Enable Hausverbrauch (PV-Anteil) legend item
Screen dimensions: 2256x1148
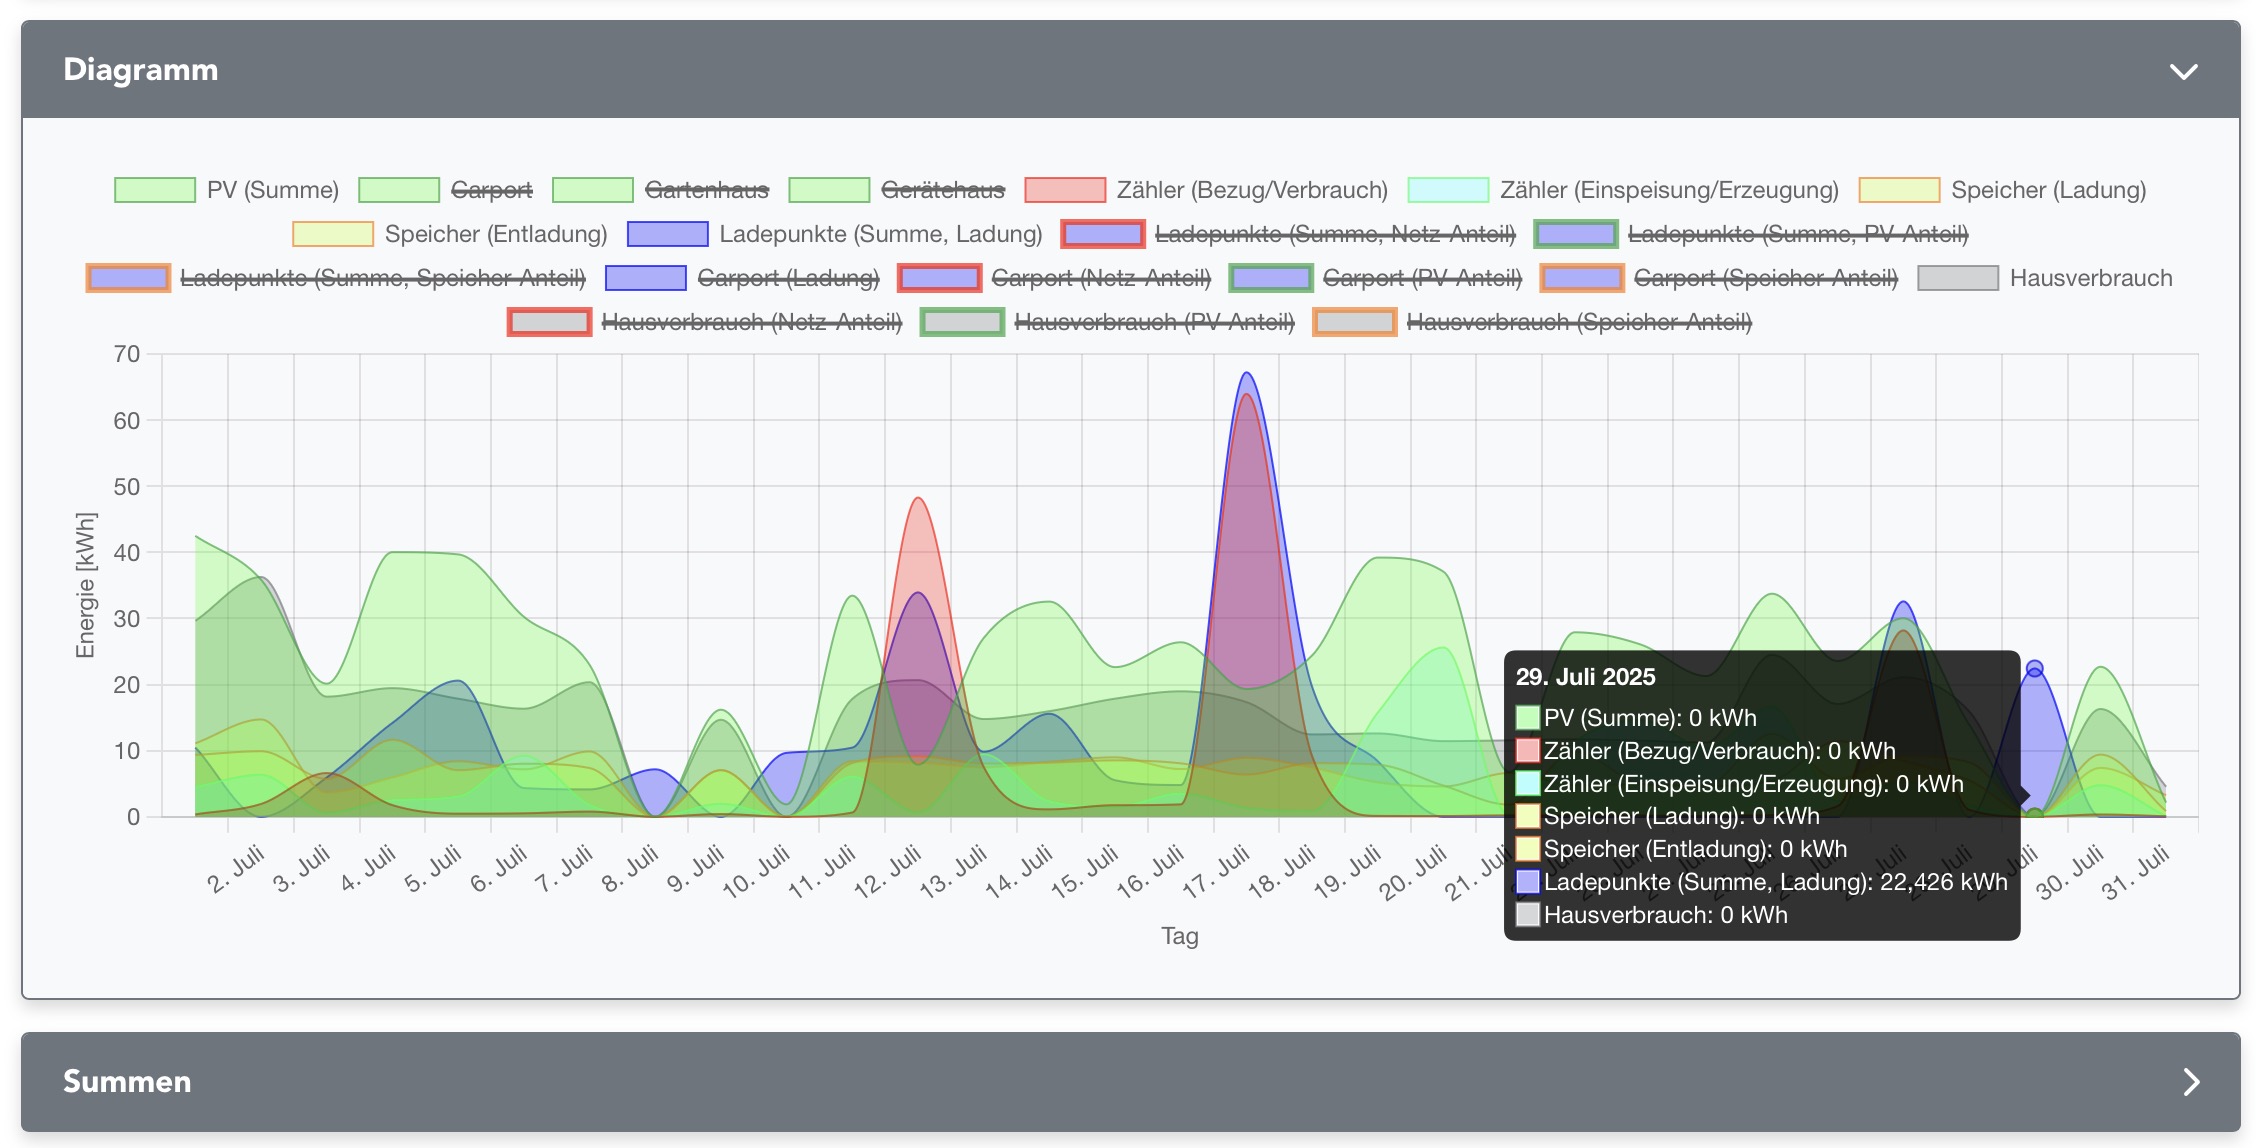point(1153,322)
